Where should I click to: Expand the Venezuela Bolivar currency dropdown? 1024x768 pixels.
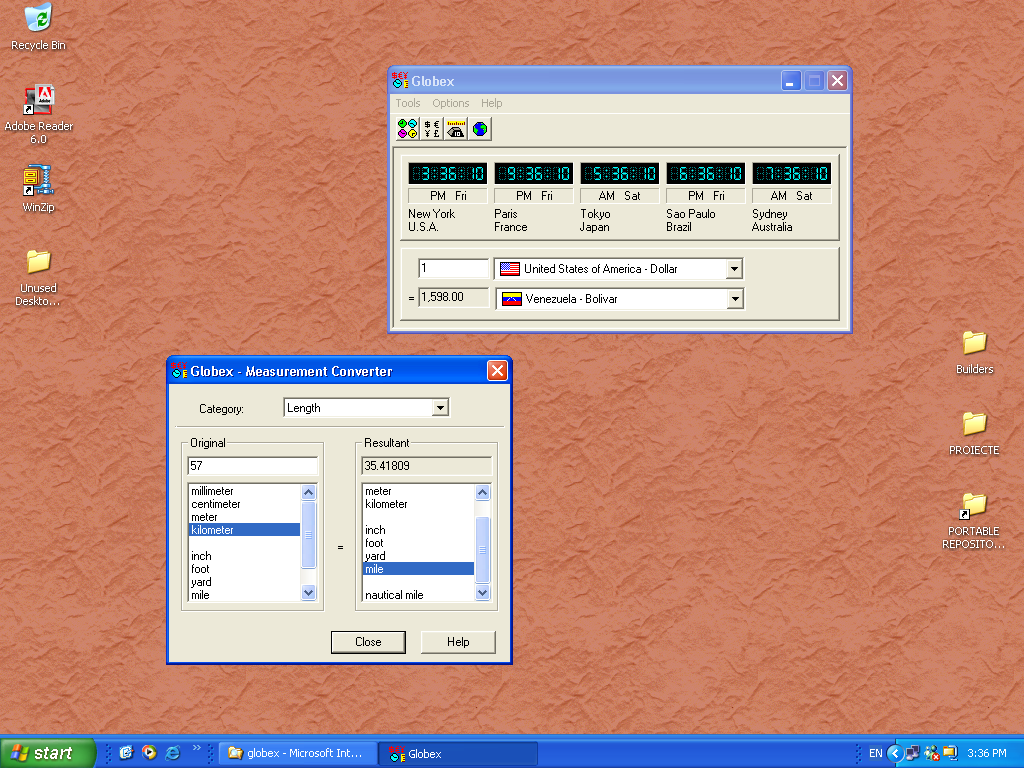(735, 299)
